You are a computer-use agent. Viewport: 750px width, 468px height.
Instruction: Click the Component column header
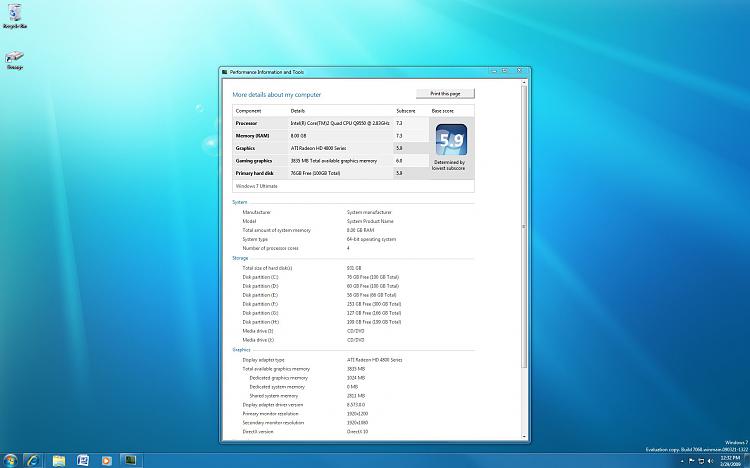click(248, 111)
